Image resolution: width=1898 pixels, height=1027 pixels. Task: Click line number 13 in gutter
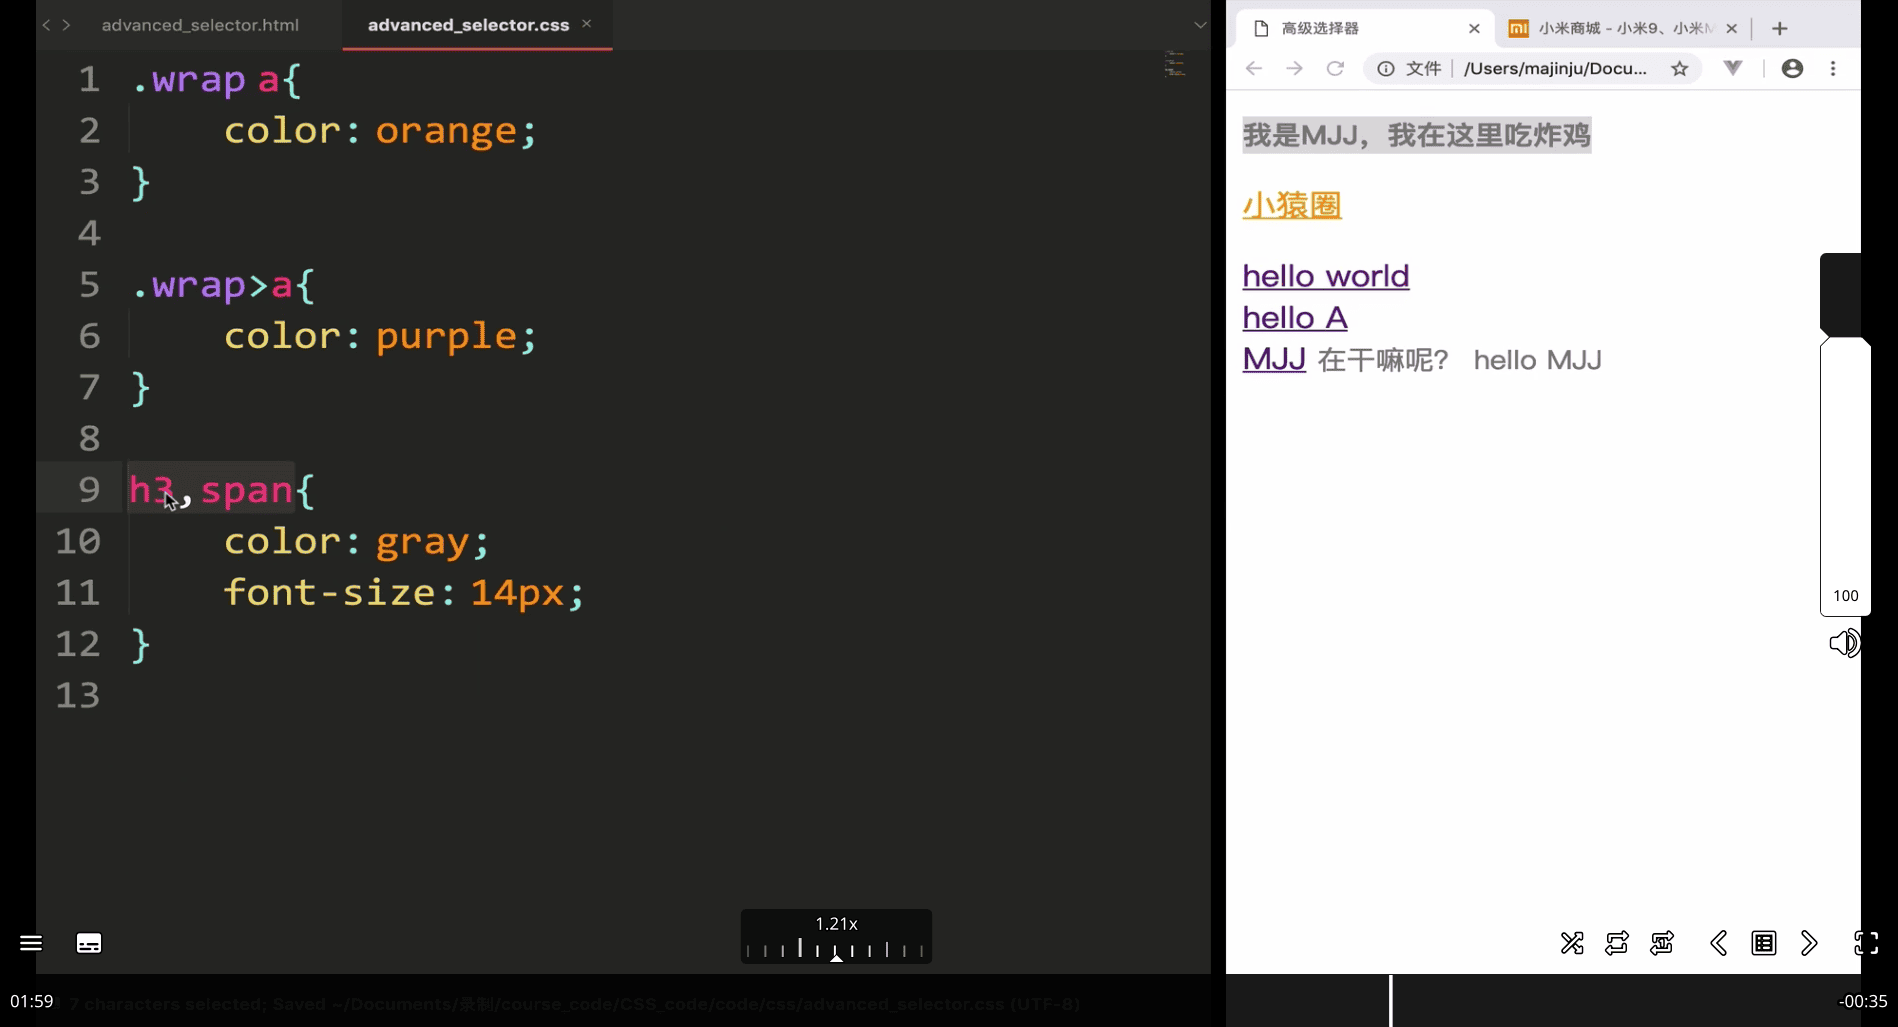click(x=78, y=695)
